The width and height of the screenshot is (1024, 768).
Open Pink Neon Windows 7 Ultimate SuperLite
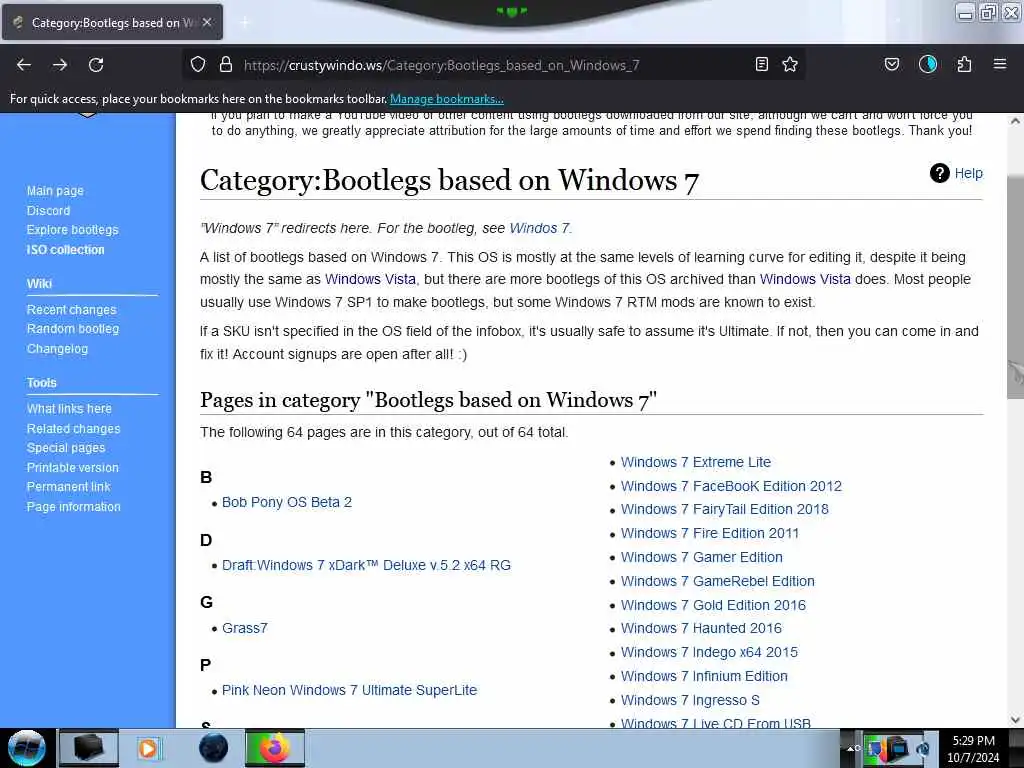349,690
